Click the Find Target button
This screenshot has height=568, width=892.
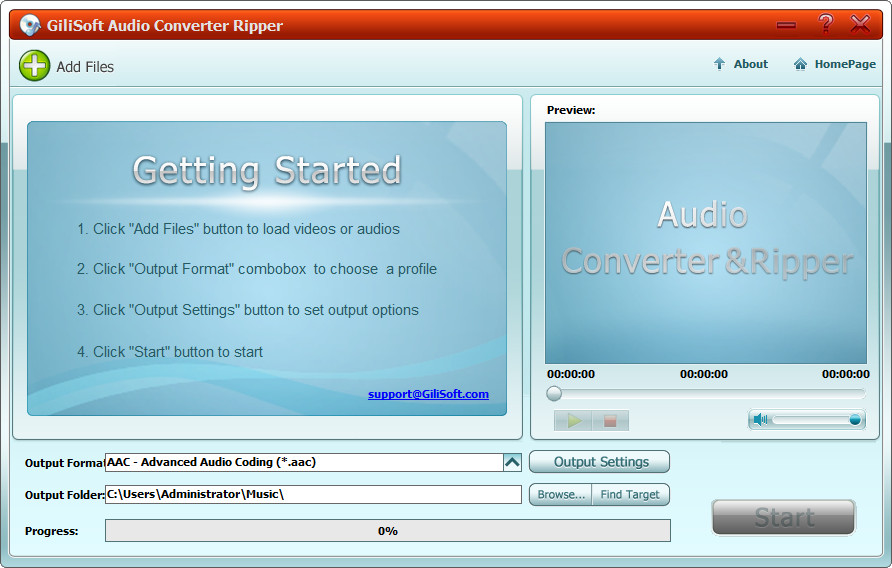click(x=630, y=495)
